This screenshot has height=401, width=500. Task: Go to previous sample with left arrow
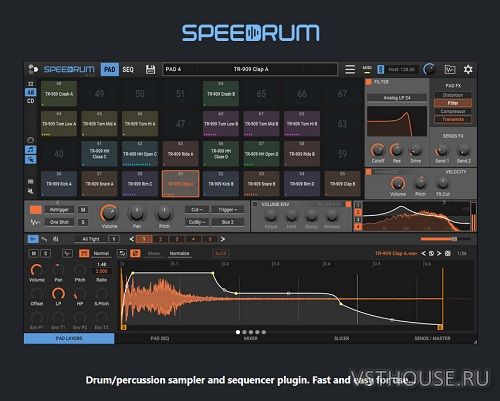point(423,253)
